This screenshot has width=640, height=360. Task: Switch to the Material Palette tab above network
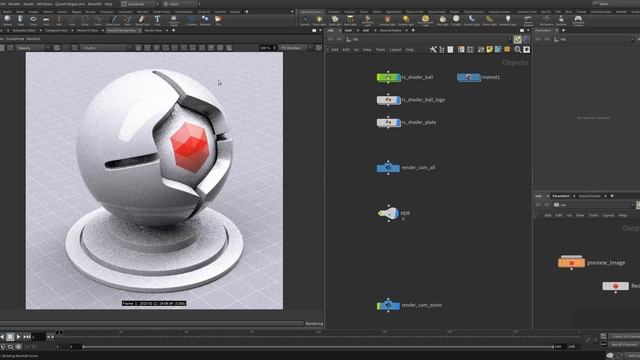pyautogui.click(x=390, y=30)
